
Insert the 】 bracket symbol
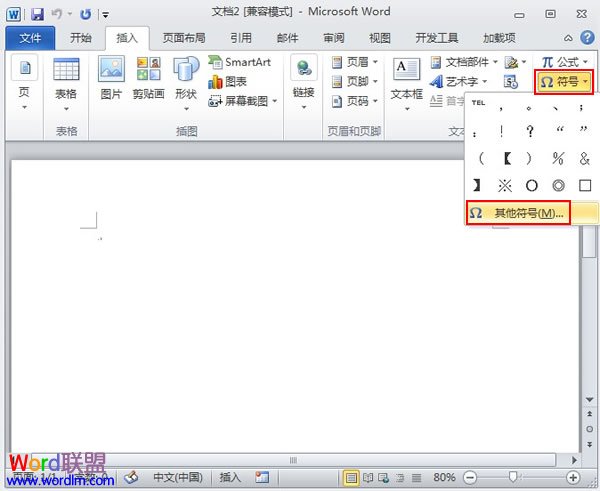point(476,186)
